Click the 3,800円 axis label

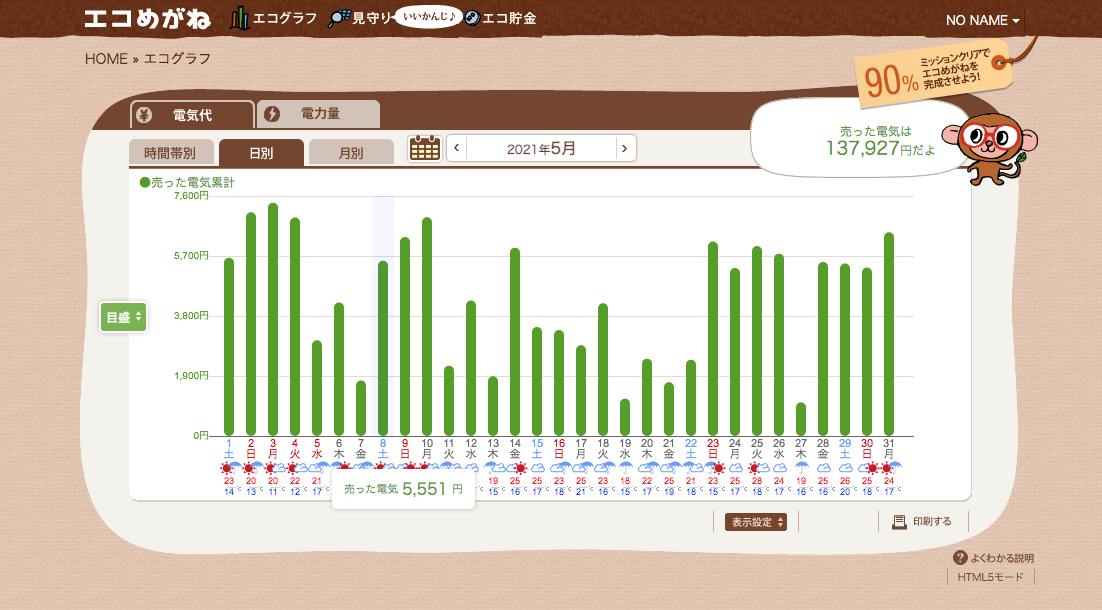pos(191,316)
